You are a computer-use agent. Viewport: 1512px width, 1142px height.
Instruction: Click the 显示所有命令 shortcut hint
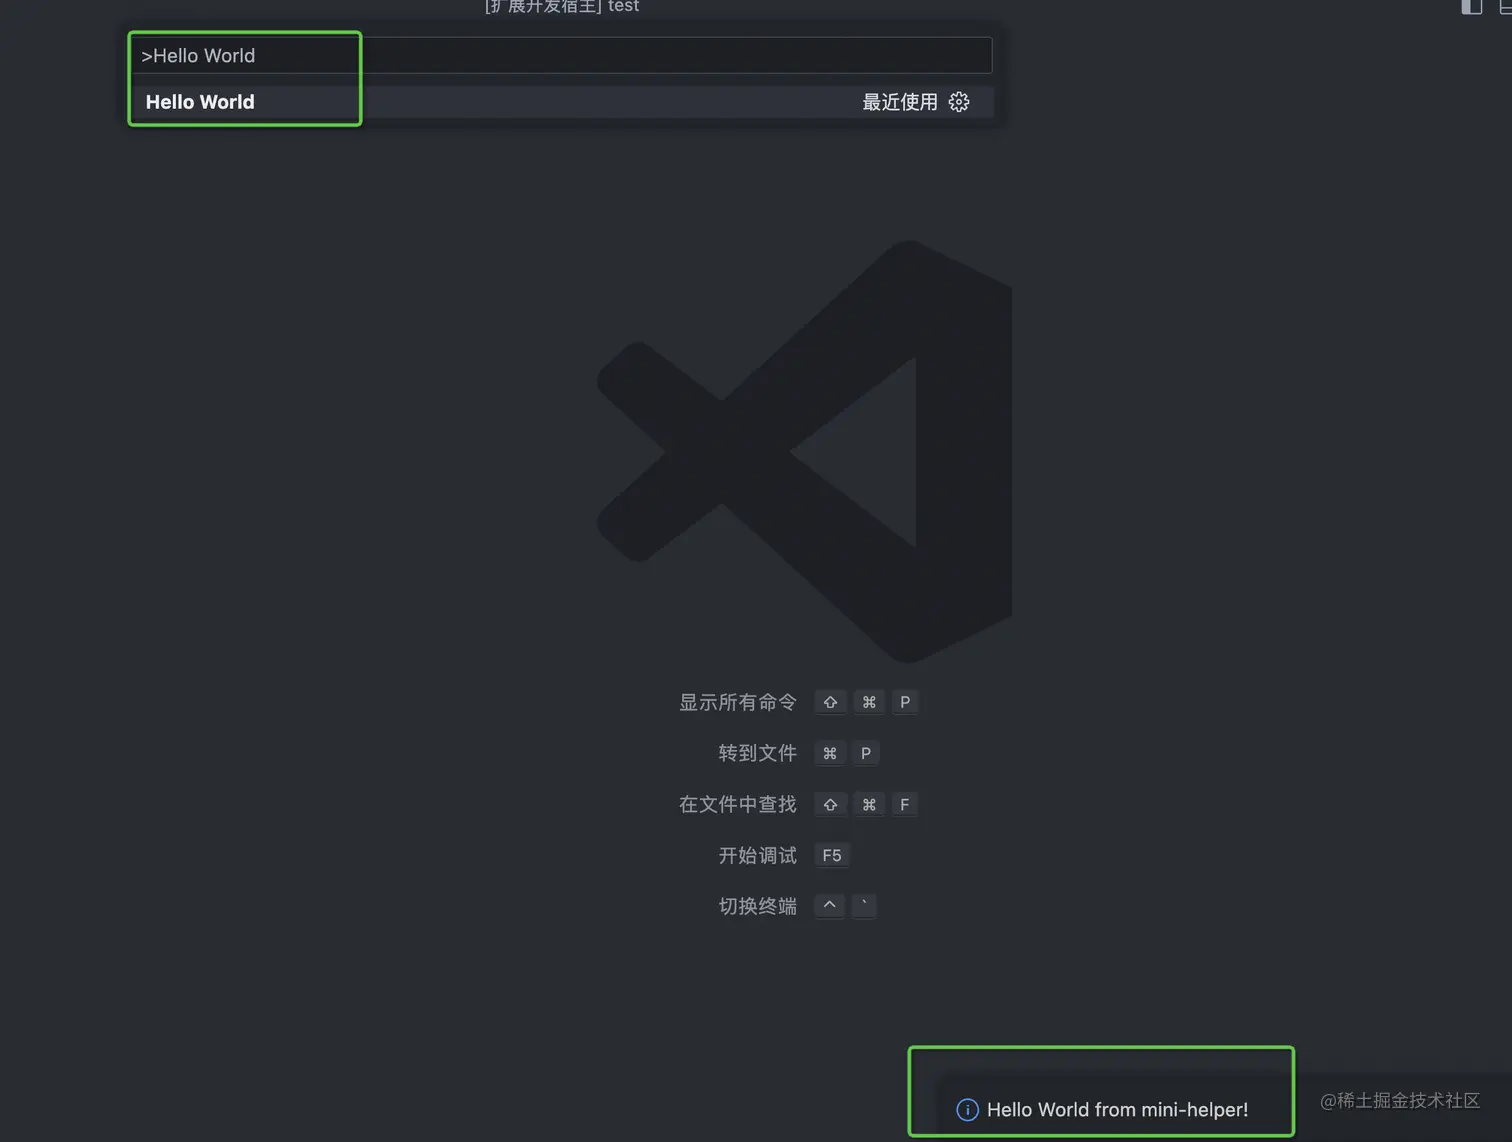[x=738, y=702]
